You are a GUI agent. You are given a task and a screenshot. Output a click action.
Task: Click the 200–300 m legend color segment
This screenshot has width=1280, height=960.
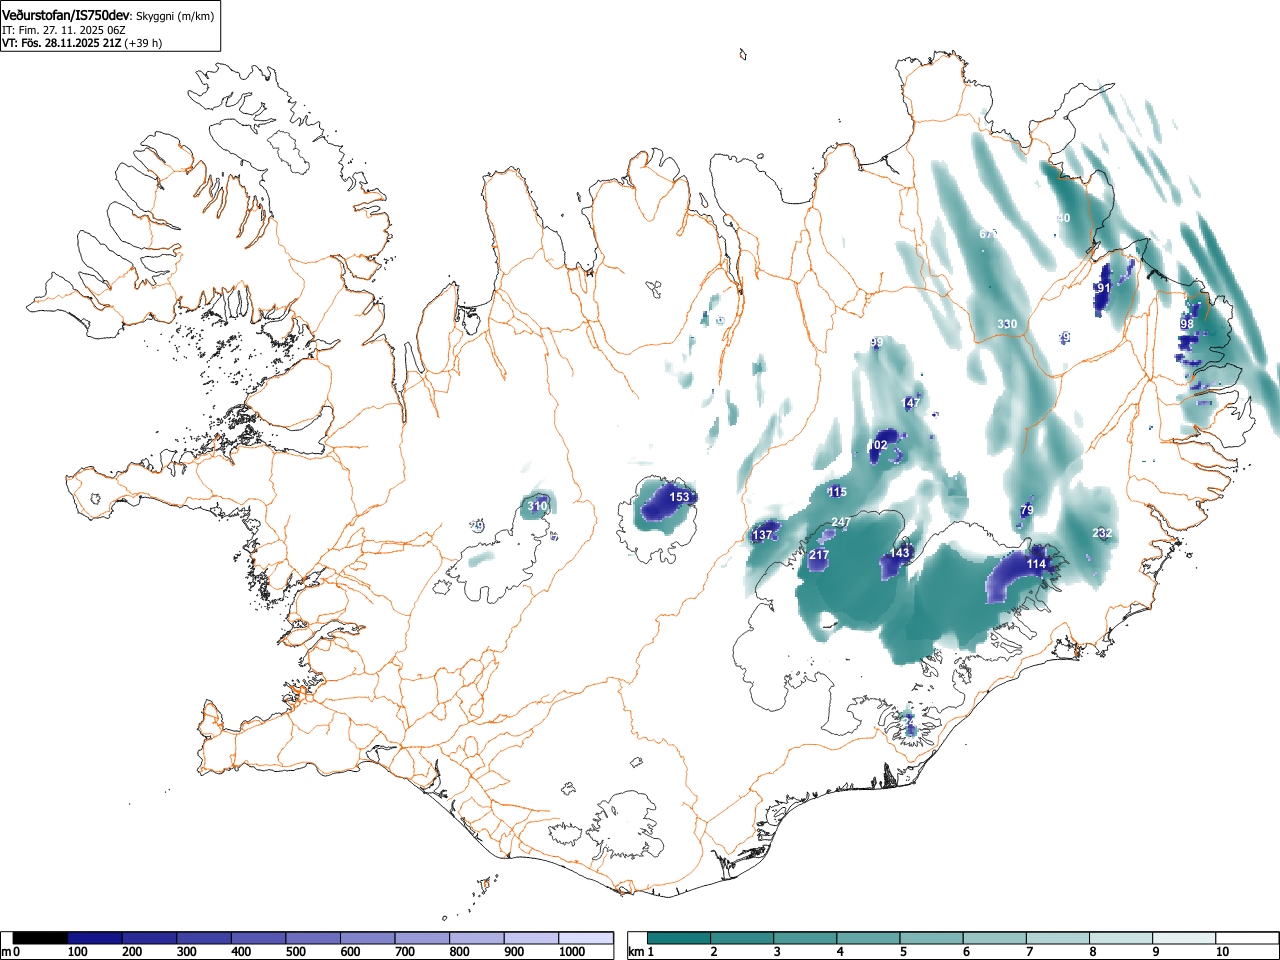150,938
